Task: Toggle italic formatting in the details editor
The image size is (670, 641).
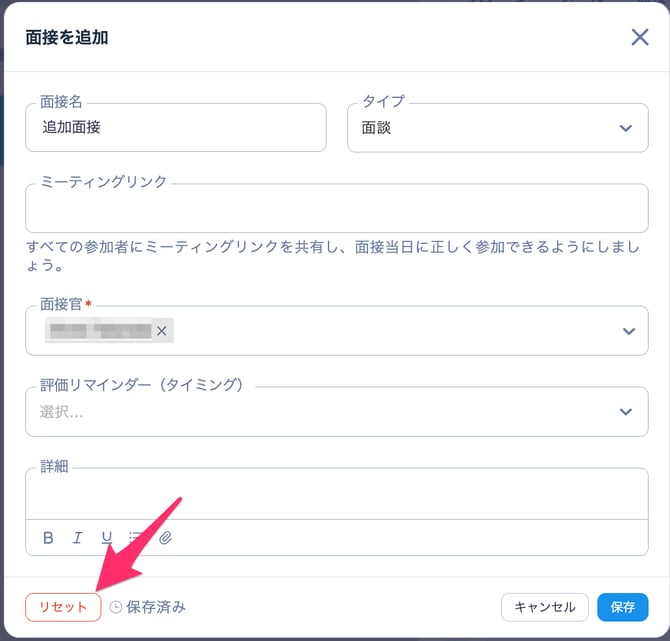Action: point(77,538)
